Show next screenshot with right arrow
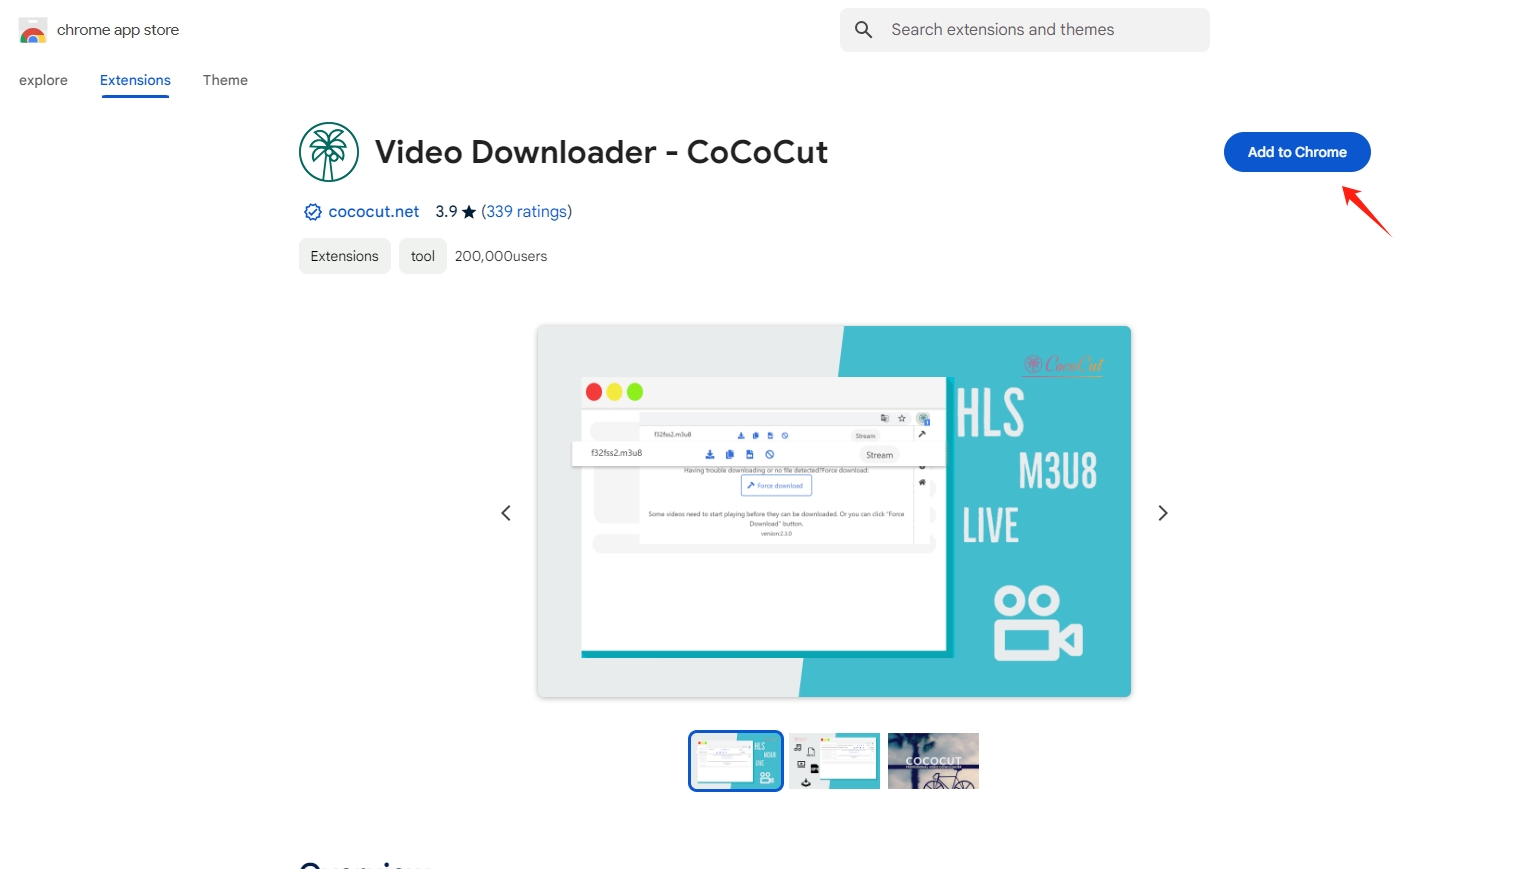Image resolution: width=1540 pixels, height=869 pixels. click(x=1162, y=513)
